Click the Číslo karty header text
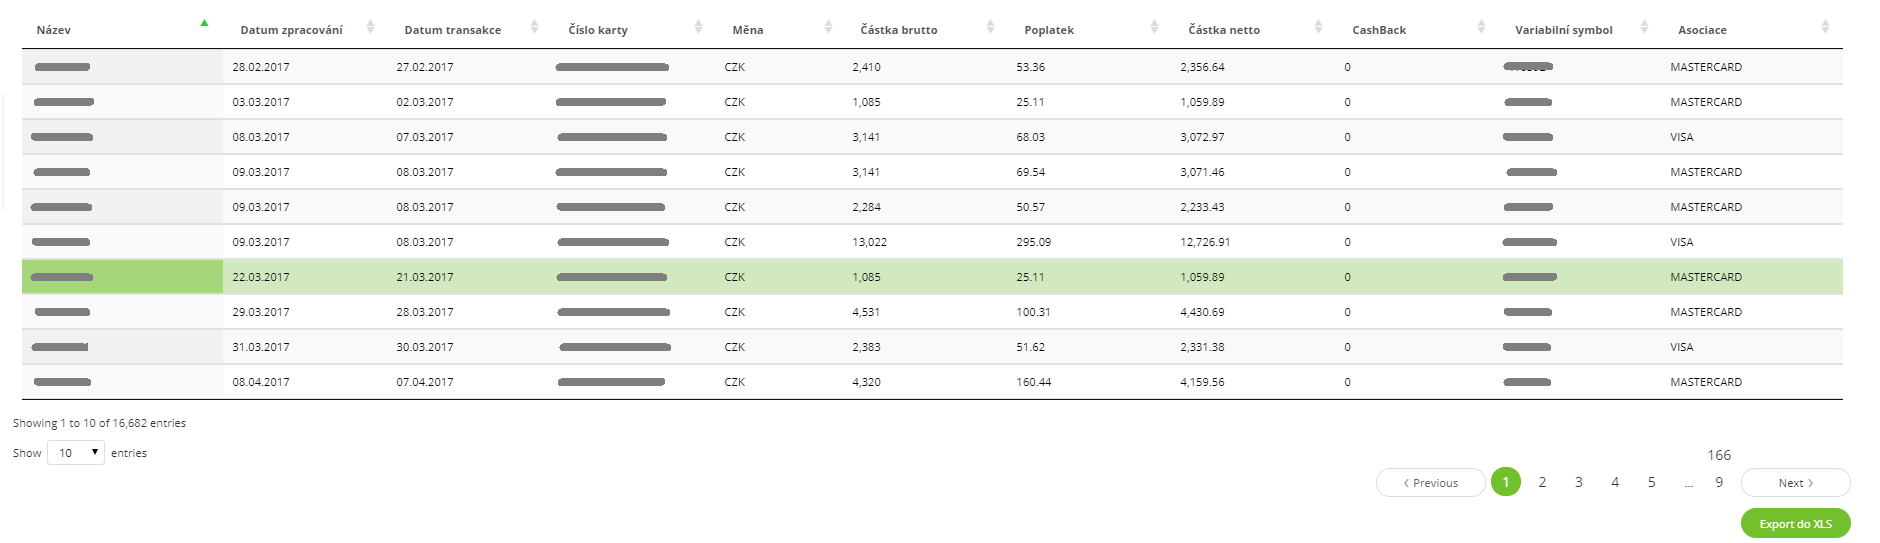This screenshot has height=543, width=1880. 597,30
